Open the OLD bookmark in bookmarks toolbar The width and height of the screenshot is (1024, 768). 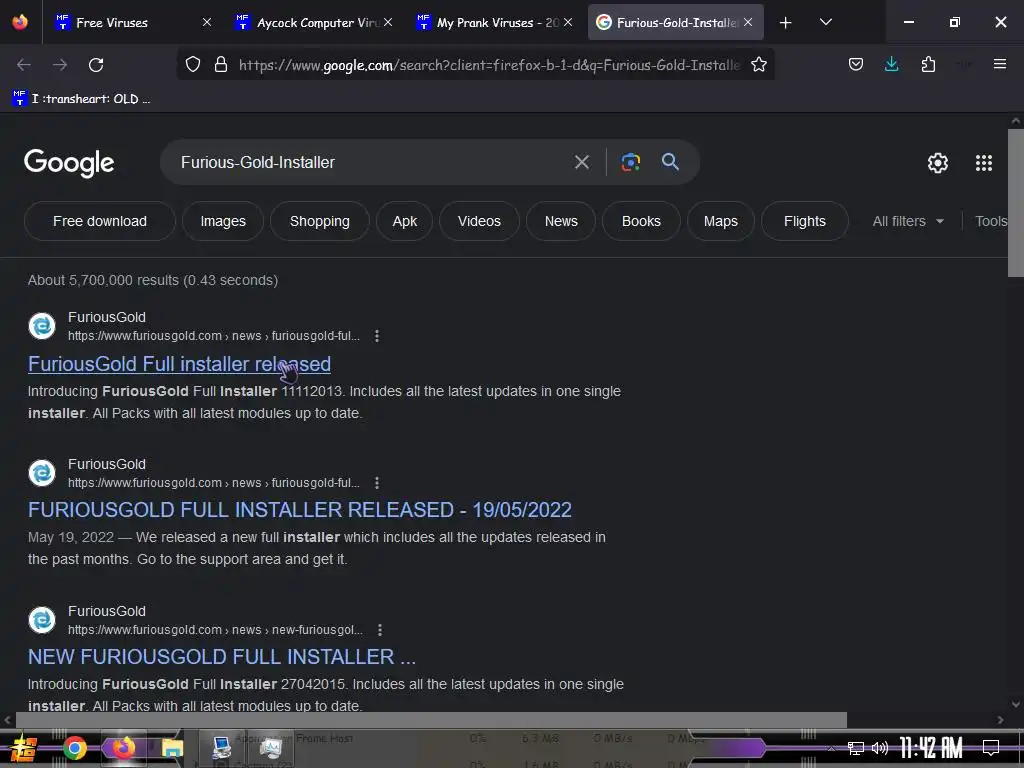pyautogui.click(x=81, y=99)
